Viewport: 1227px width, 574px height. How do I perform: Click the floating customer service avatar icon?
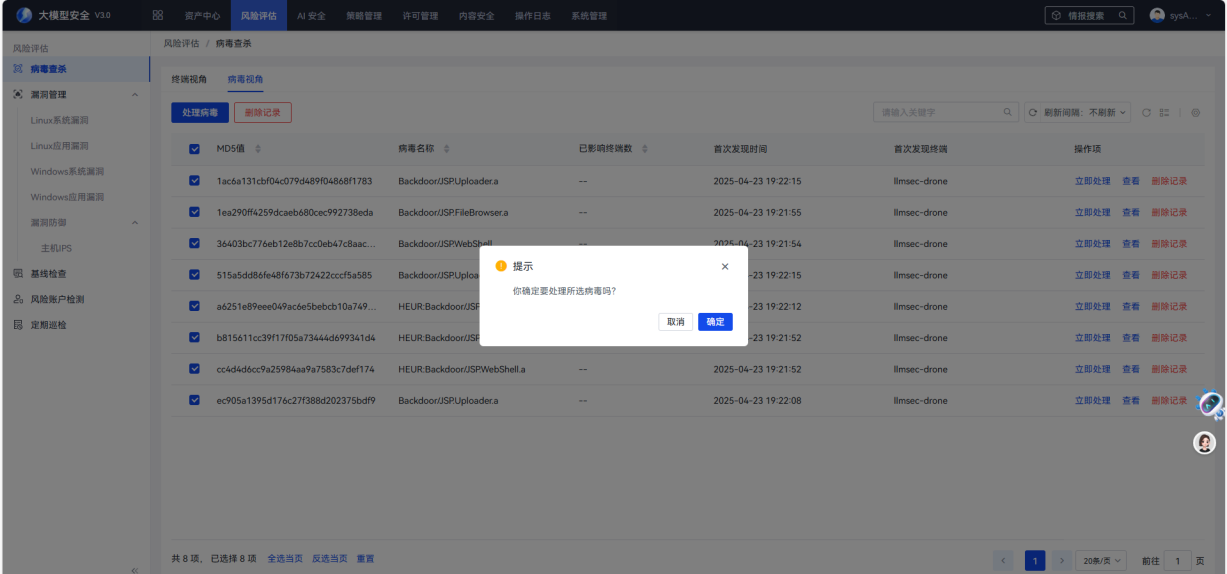1205,442
